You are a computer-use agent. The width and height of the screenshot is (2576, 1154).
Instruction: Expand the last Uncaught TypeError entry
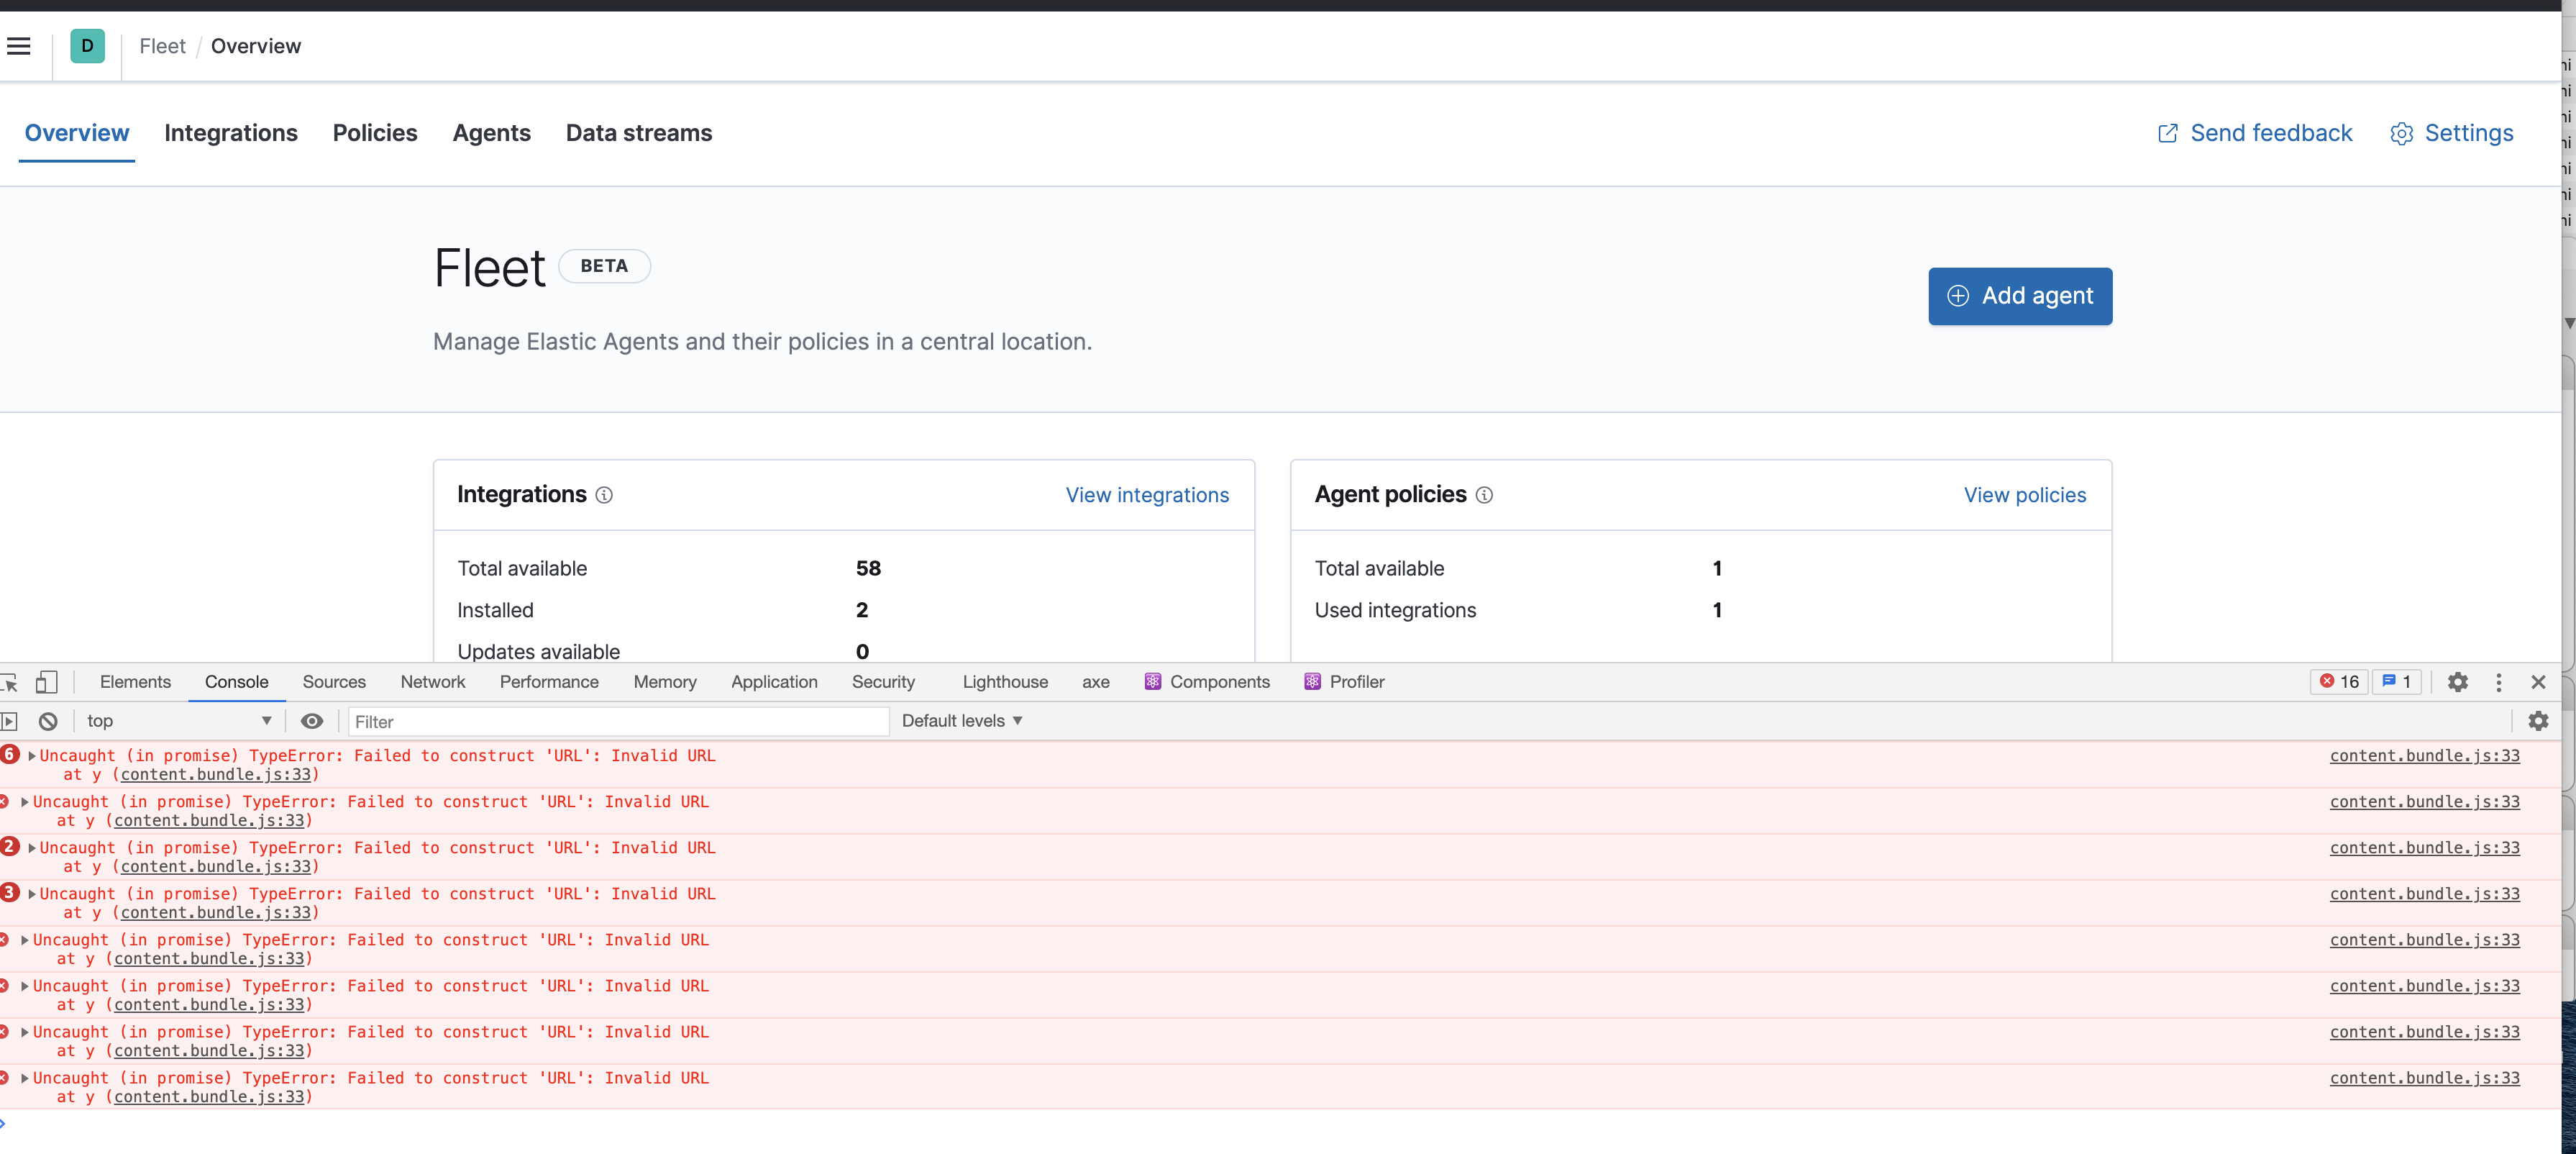click(x=25, y=1078)
